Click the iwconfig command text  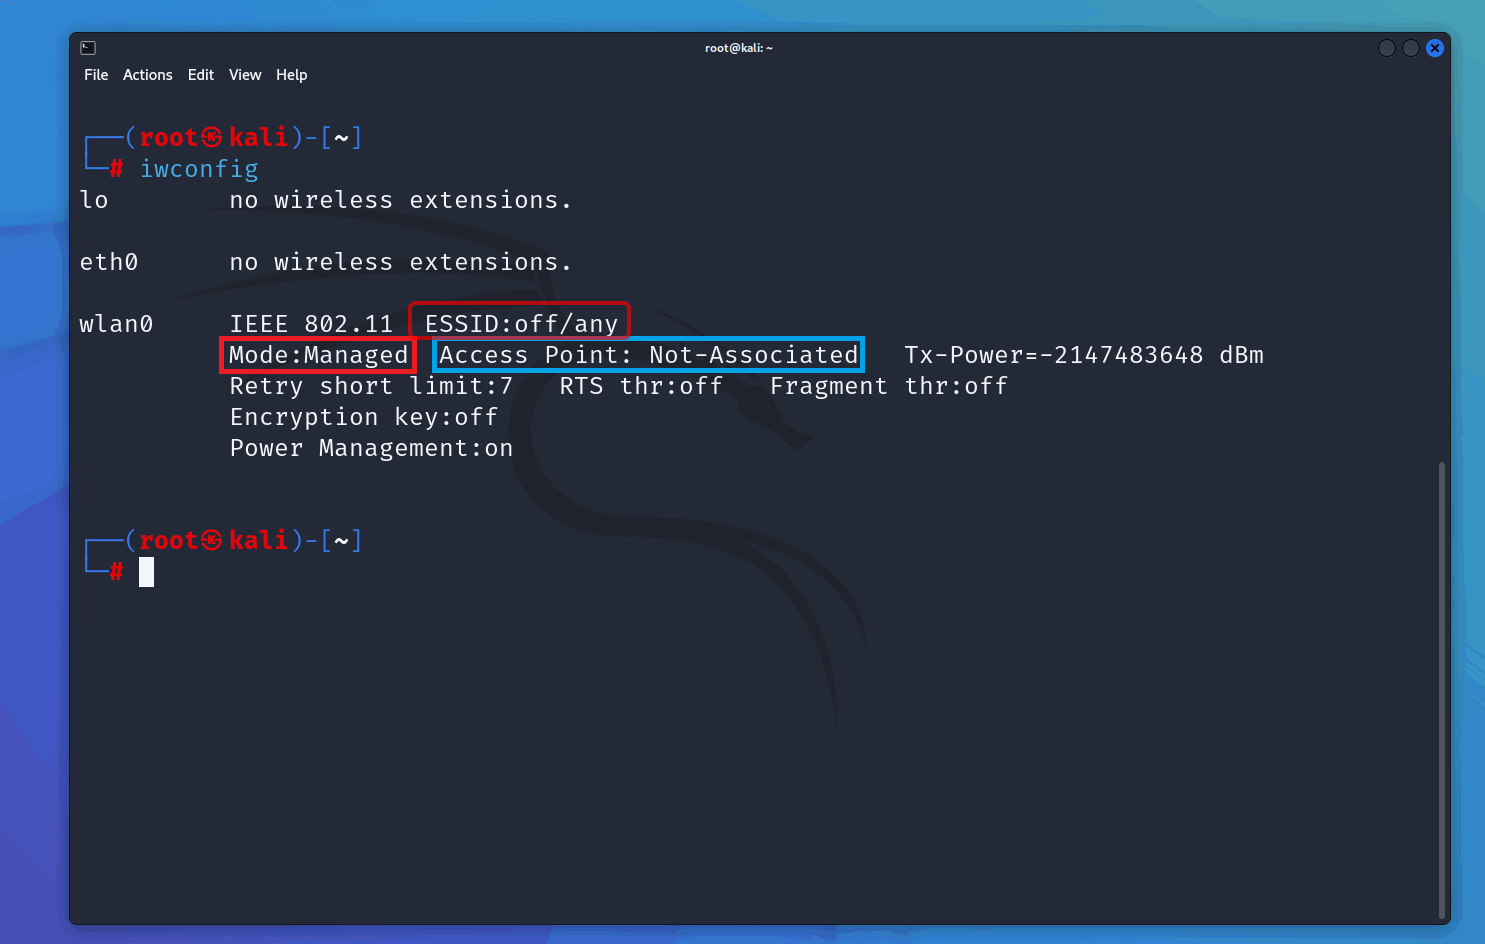pyautogui.click(x=198, y=168)
